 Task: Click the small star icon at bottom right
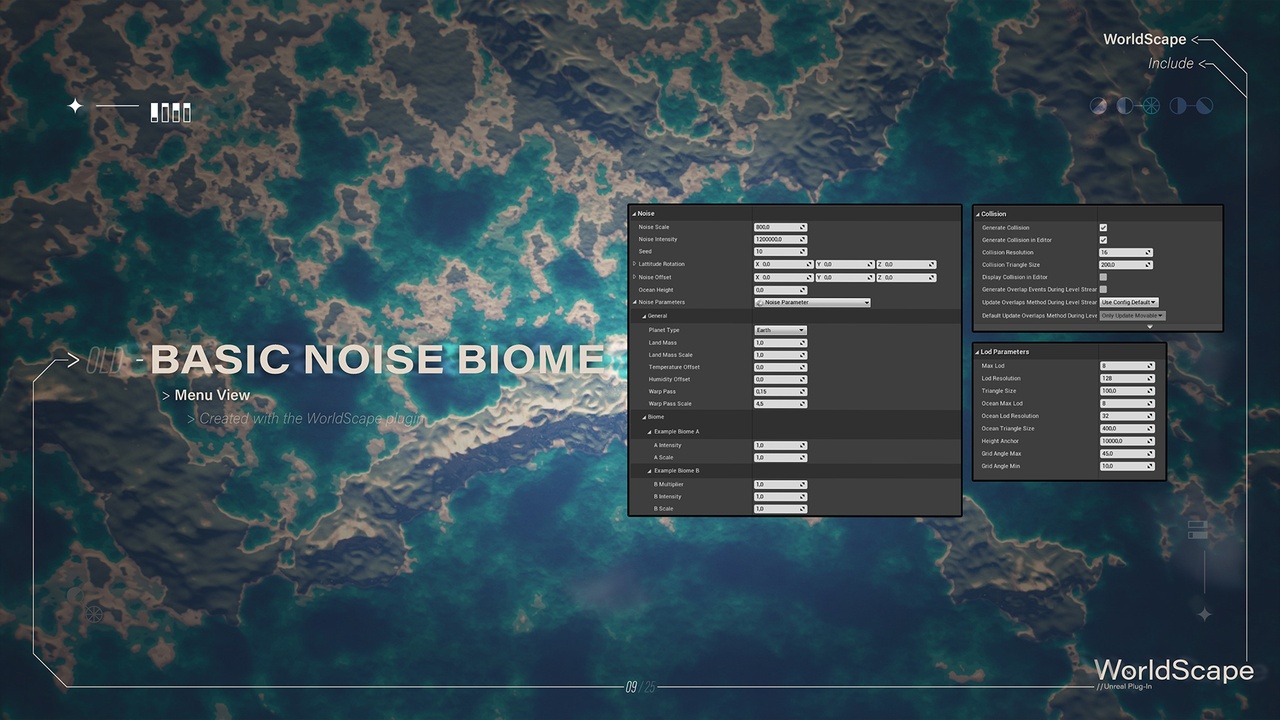click(x=1204, y=614)
